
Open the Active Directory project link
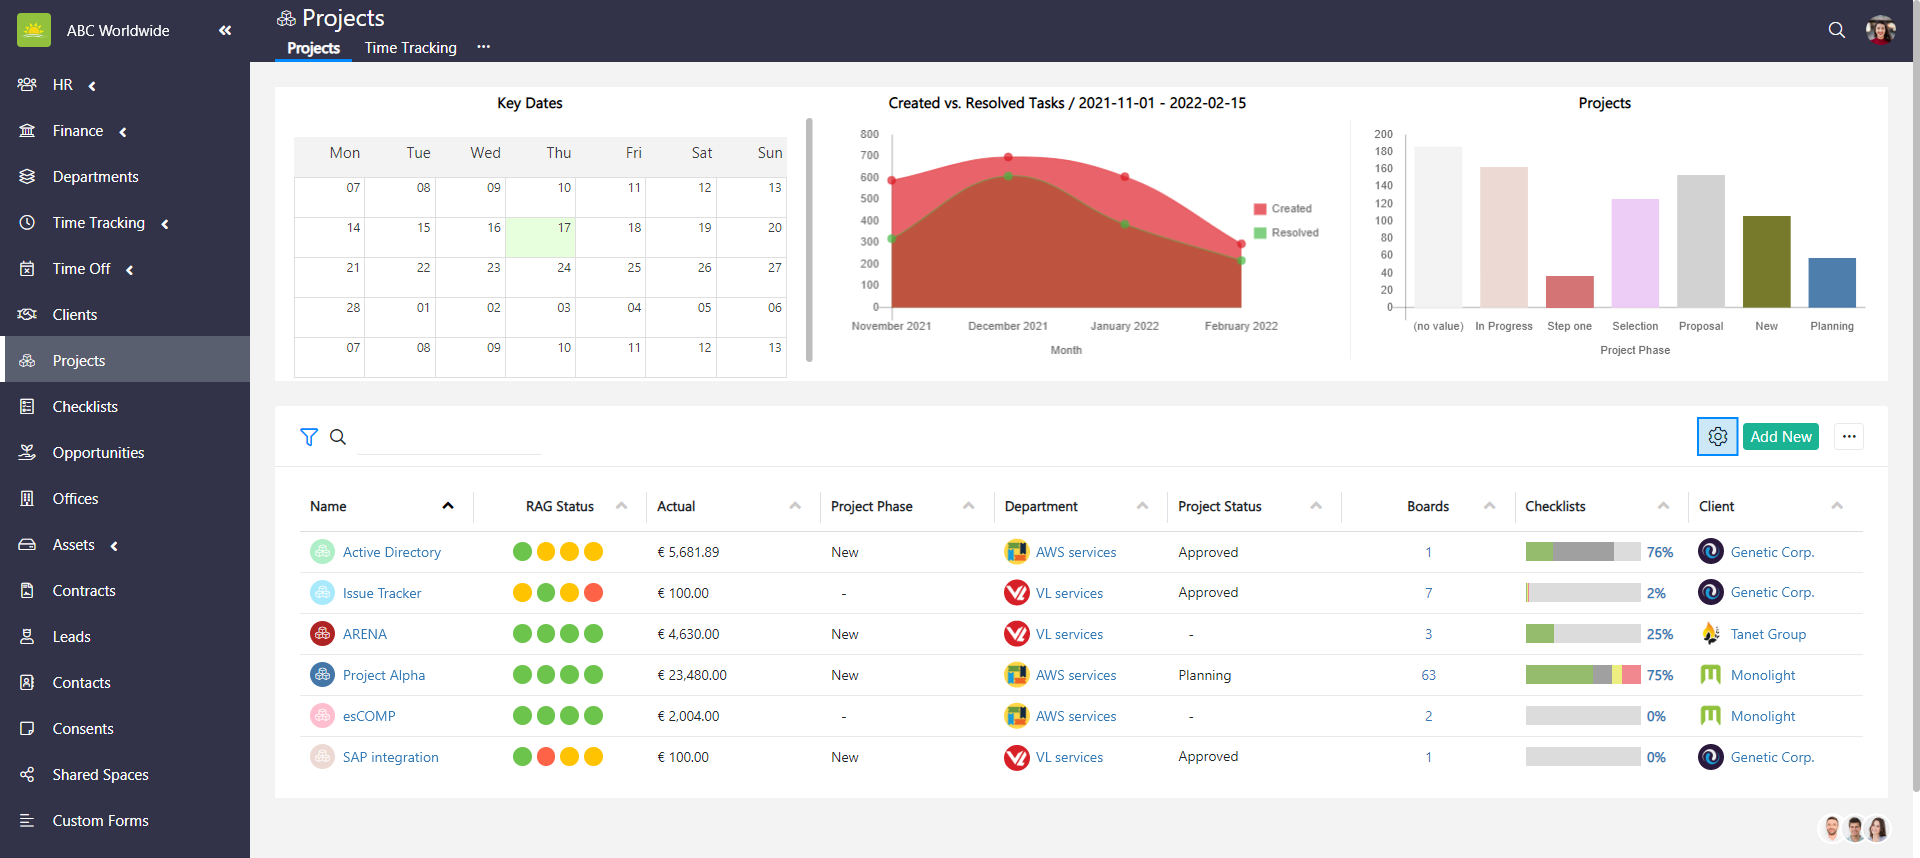coord(391,552)
